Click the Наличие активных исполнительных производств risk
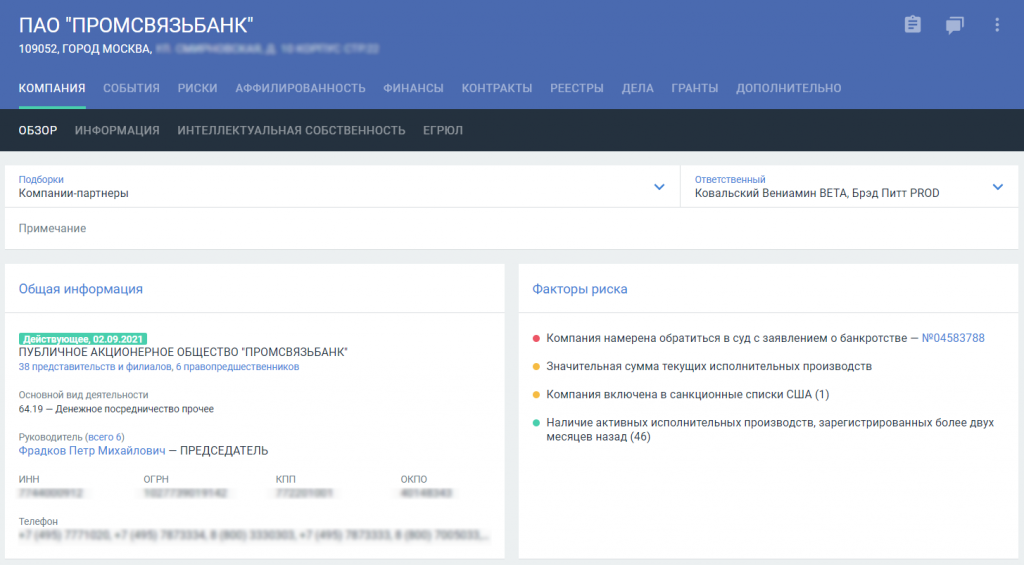Screen dimensions: 1024x565 [770, 430]
